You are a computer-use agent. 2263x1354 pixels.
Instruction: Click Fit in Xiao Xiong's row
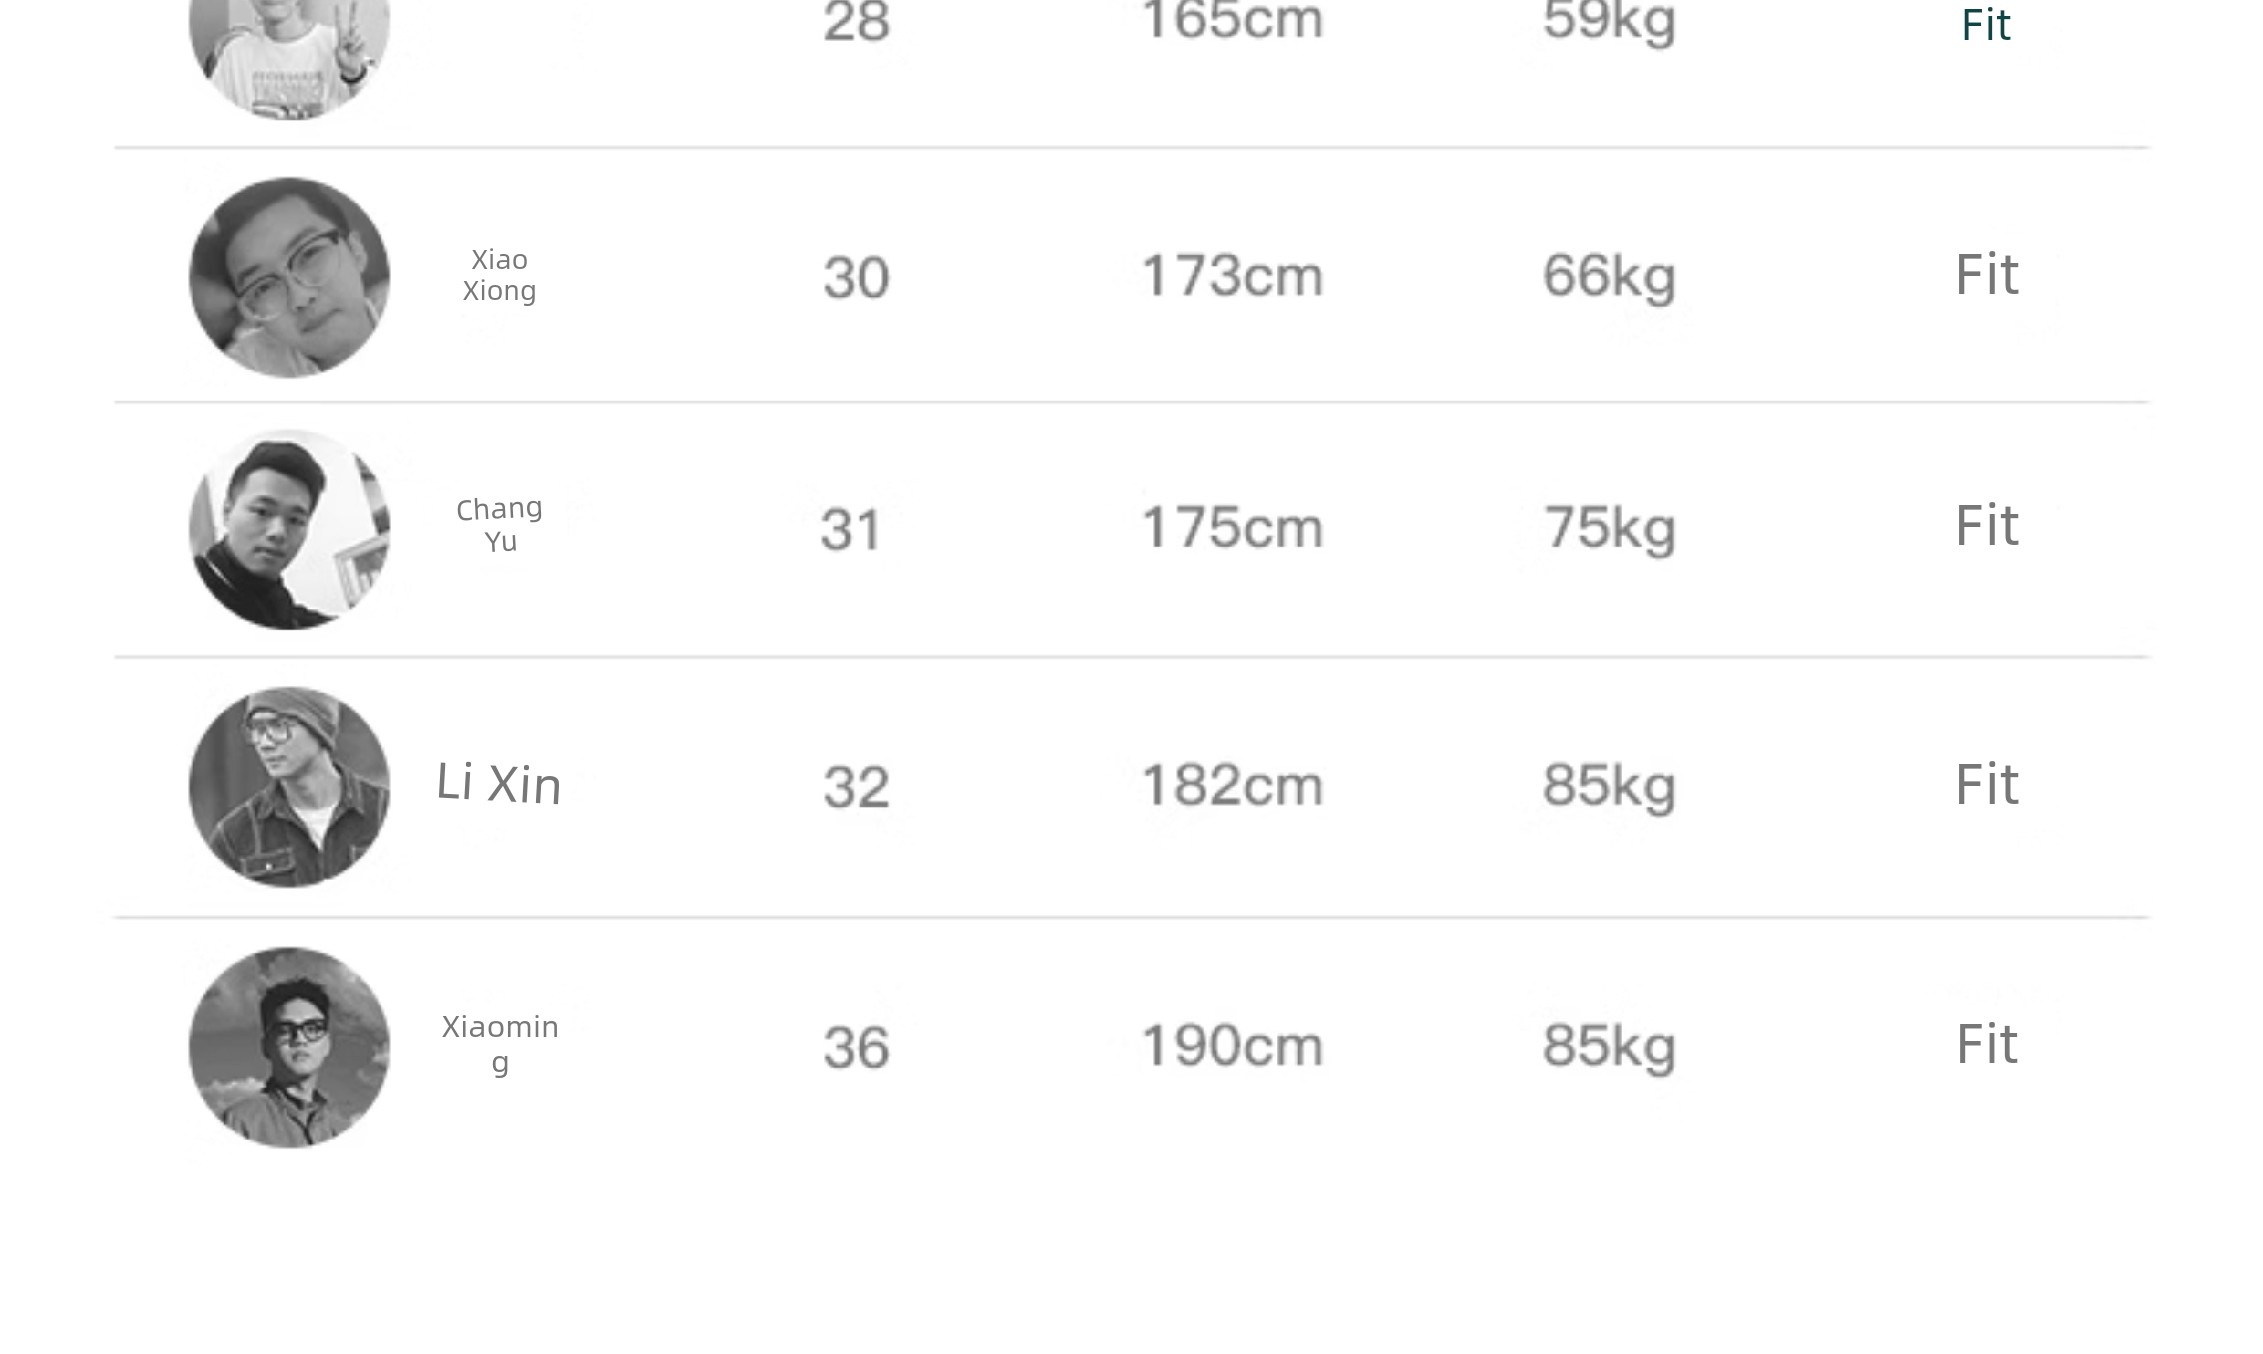click(1987, 275)
